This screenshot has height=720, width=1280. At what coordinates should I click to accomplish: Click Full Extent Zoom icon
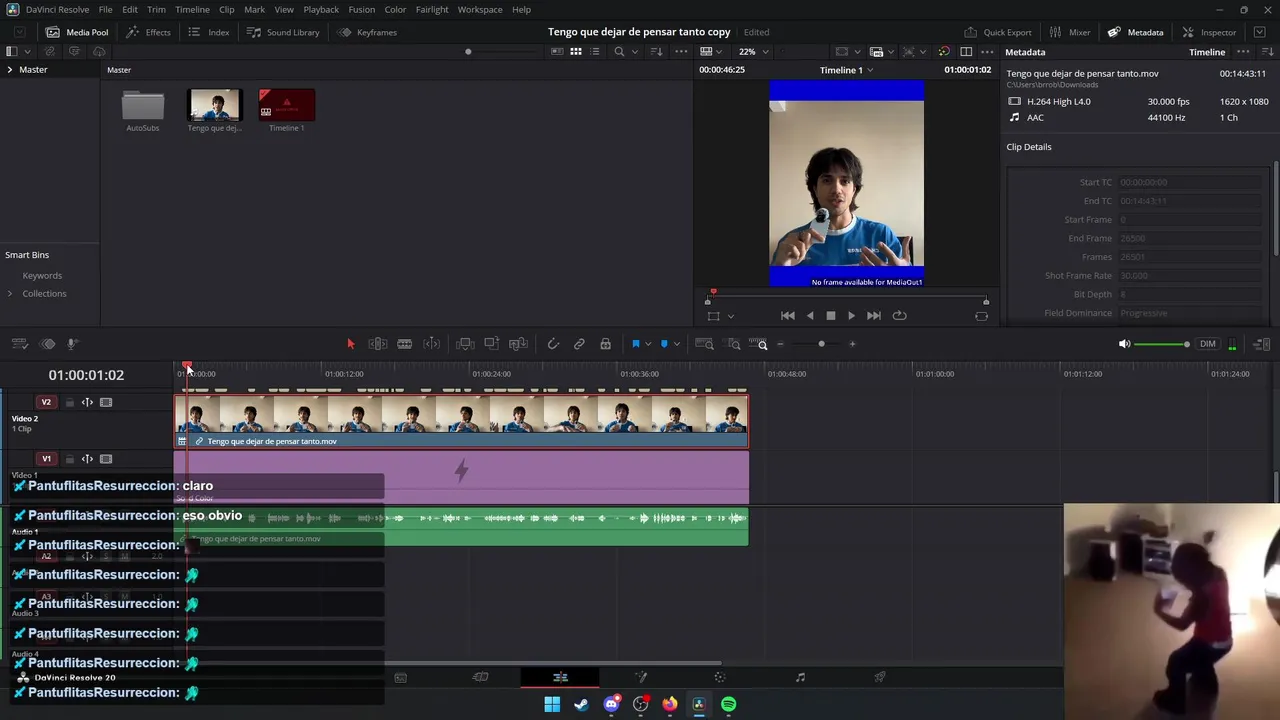click(704, 344)
